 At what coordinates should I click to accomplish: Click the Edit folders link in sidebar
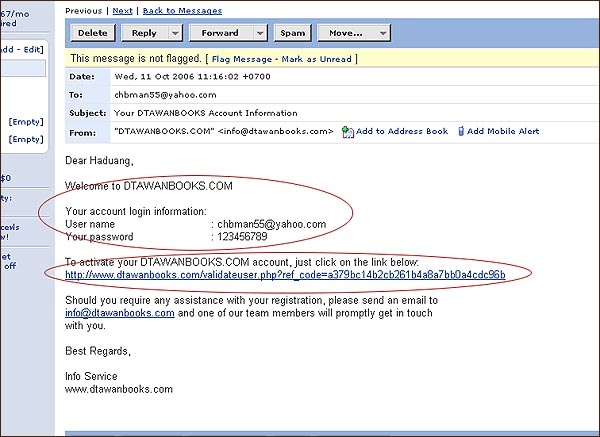coord(33,49)
